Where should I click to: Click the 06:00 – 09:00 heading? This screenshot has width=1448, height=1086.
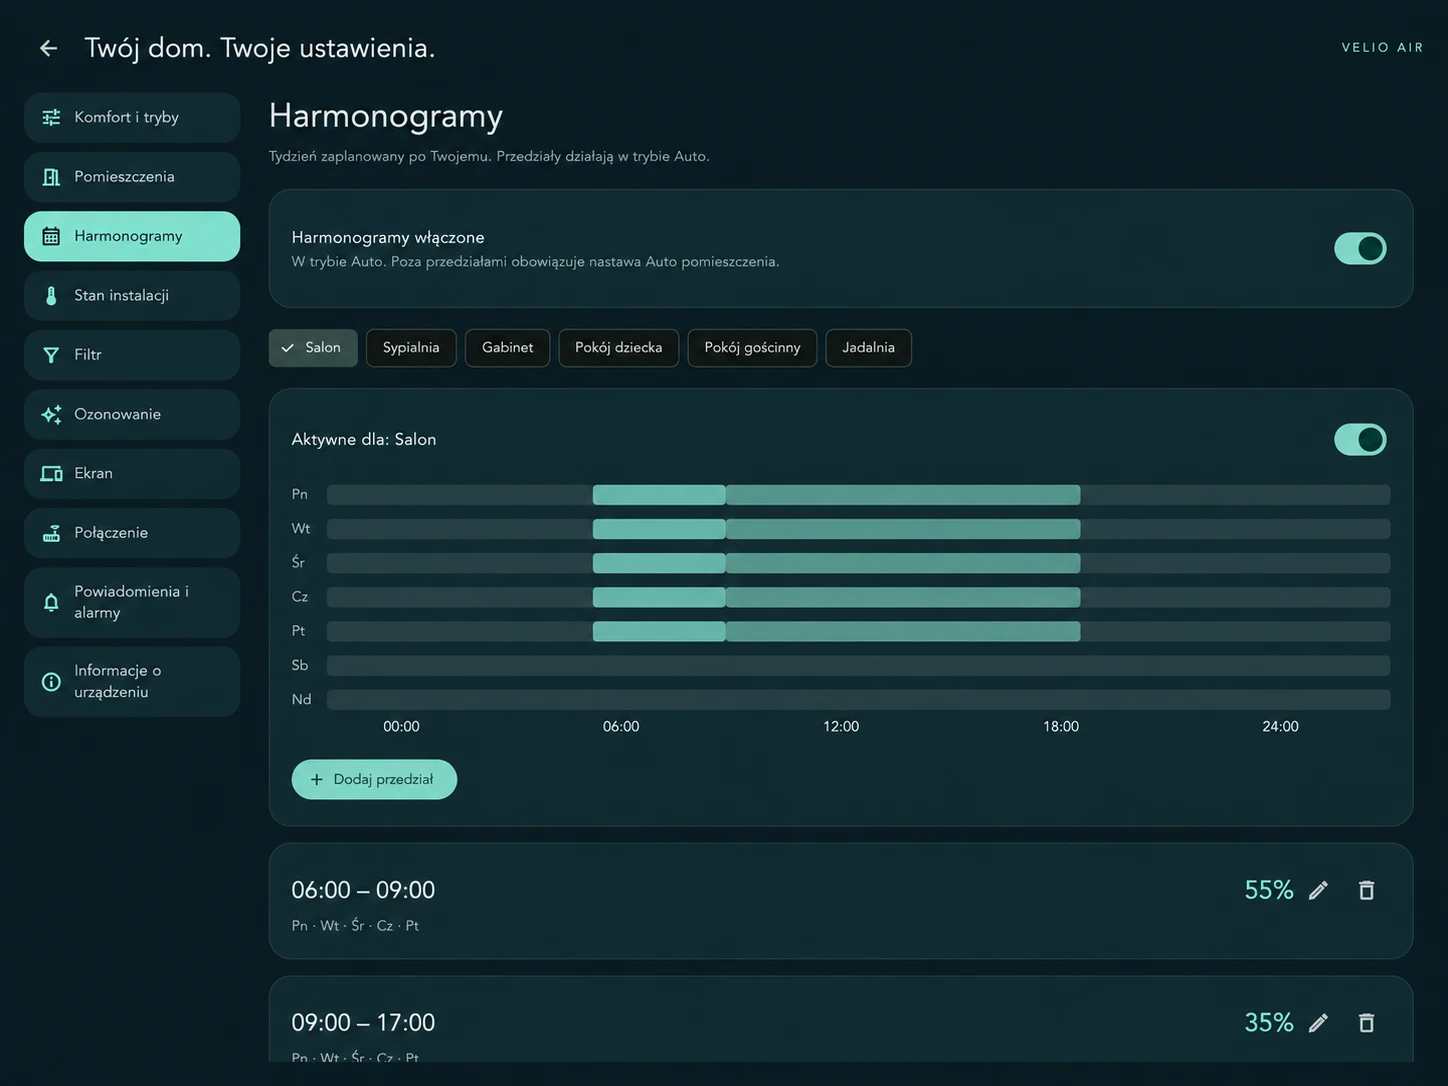click(x=363, y=890)
